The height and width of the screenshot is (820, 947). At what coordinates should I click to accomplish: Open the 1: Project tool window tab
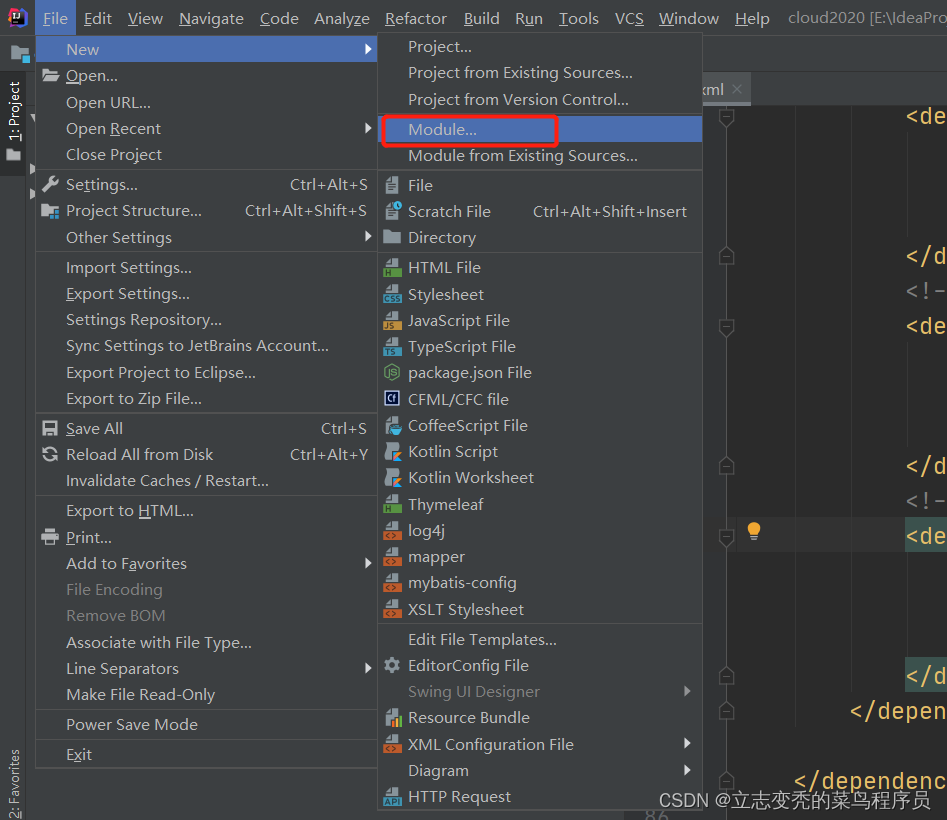(13, 123)
